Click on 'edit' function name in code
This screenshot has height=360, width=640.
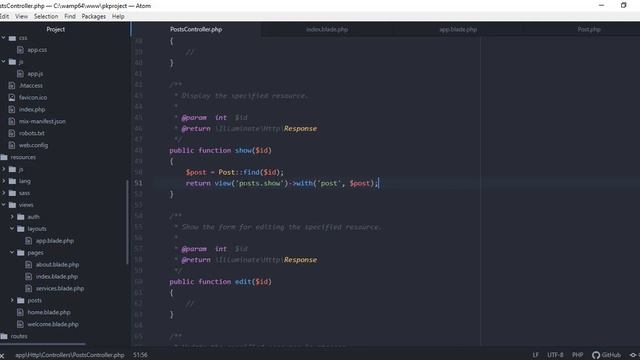(x=243, y=282)
